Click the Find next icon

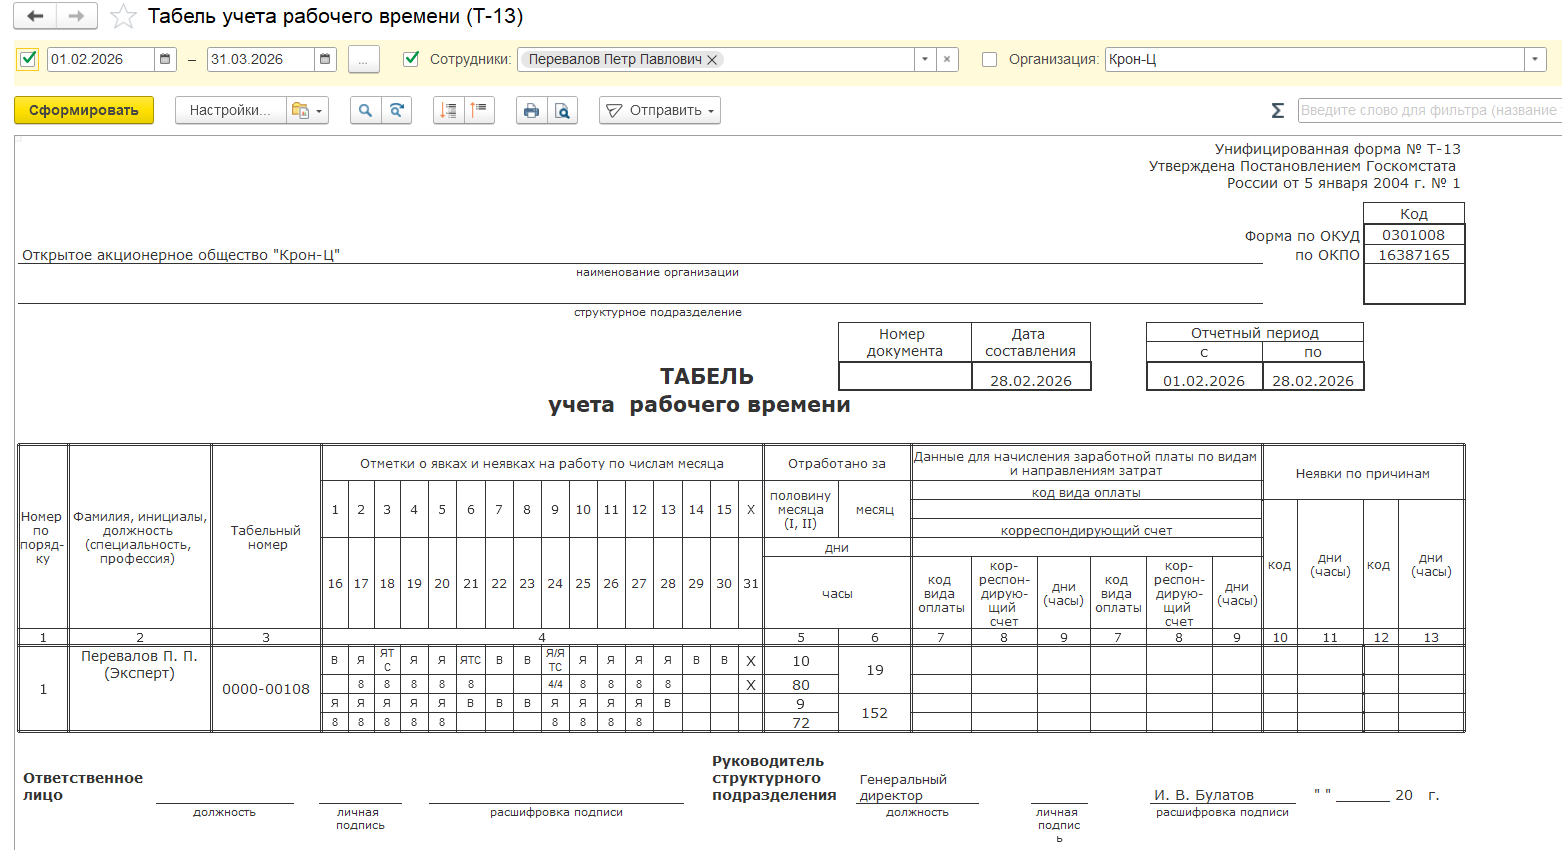pos(397,110)
